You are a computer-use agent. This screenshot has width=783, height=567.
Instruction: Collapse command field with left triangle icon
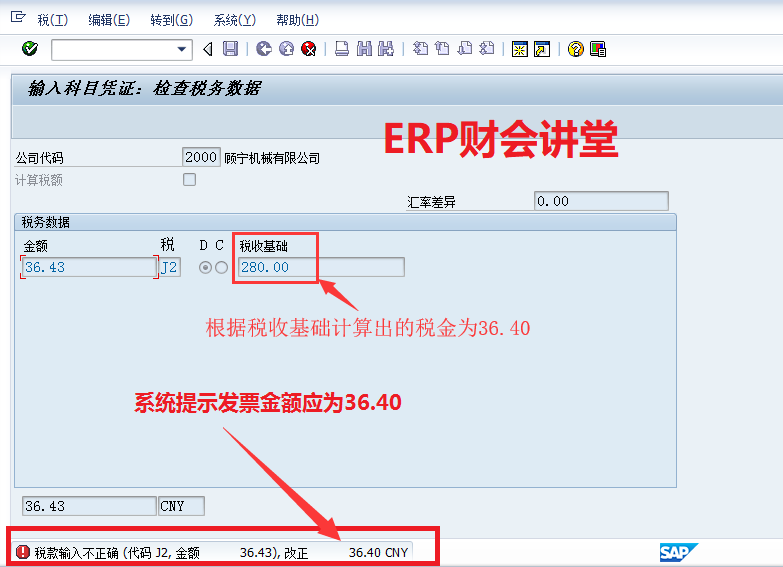(208, 49)
